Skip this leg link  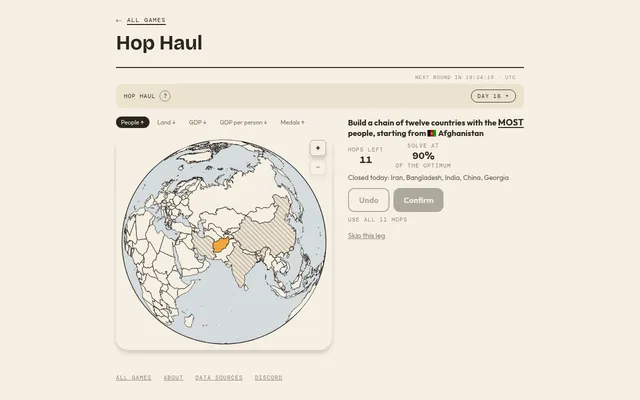click(x=367, y=236)
